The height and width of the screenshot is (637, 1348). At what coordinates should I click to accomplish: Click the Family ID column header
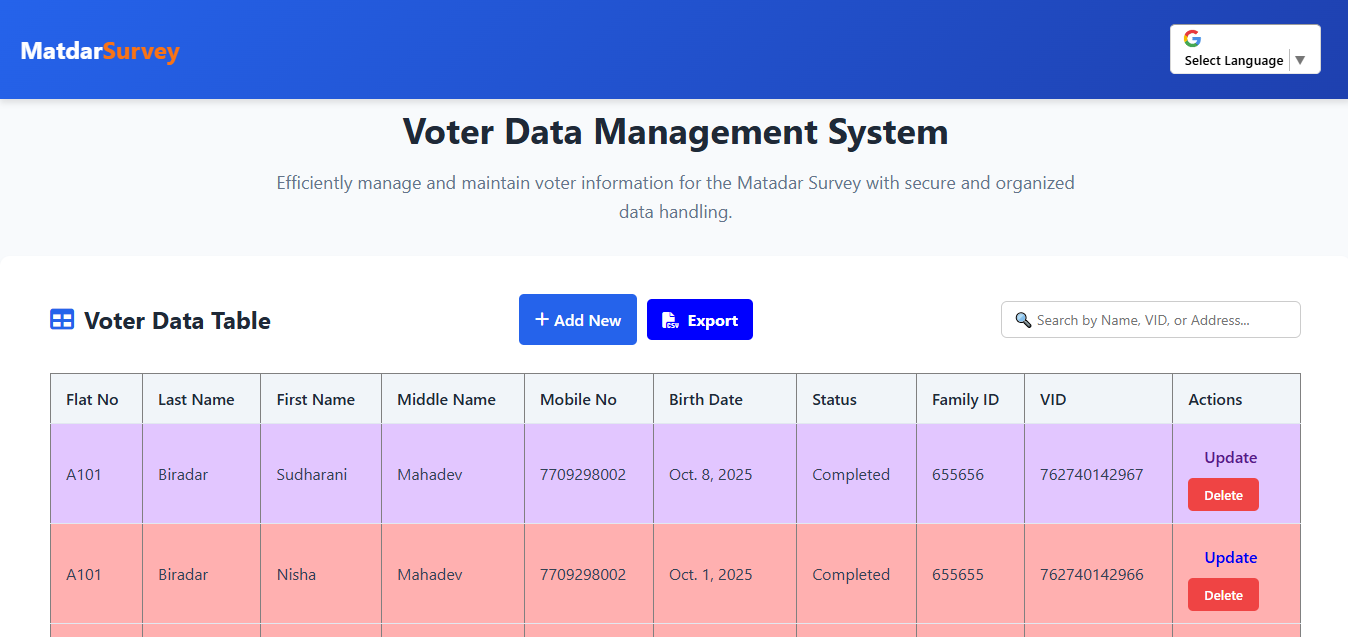pos(965,399)
